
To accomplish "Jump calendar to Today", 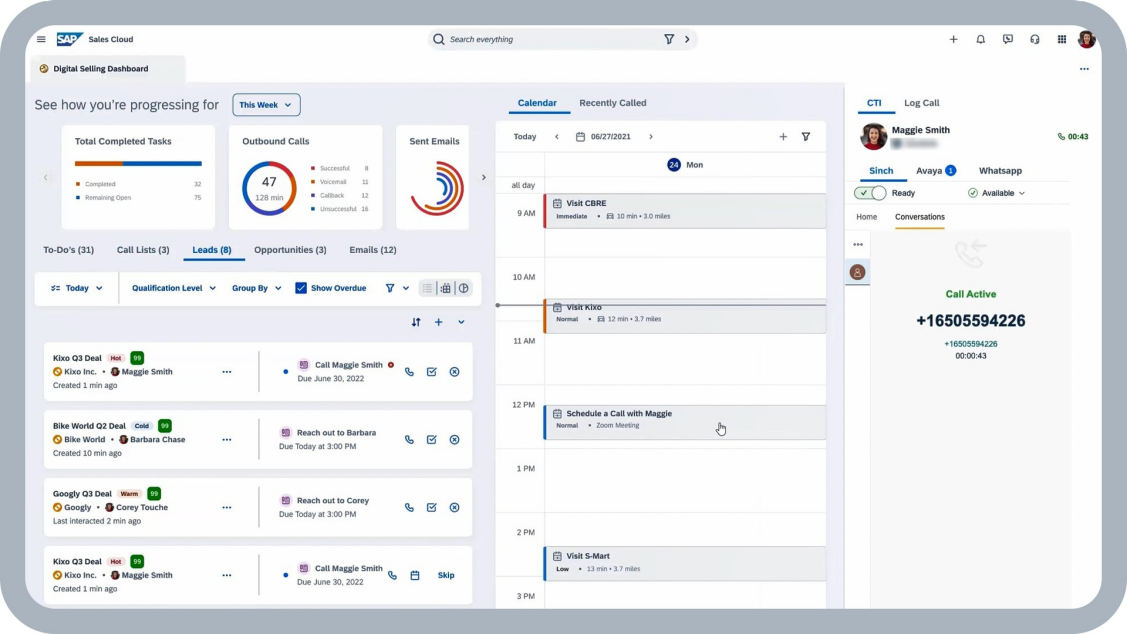I will (x=525, y=137).
